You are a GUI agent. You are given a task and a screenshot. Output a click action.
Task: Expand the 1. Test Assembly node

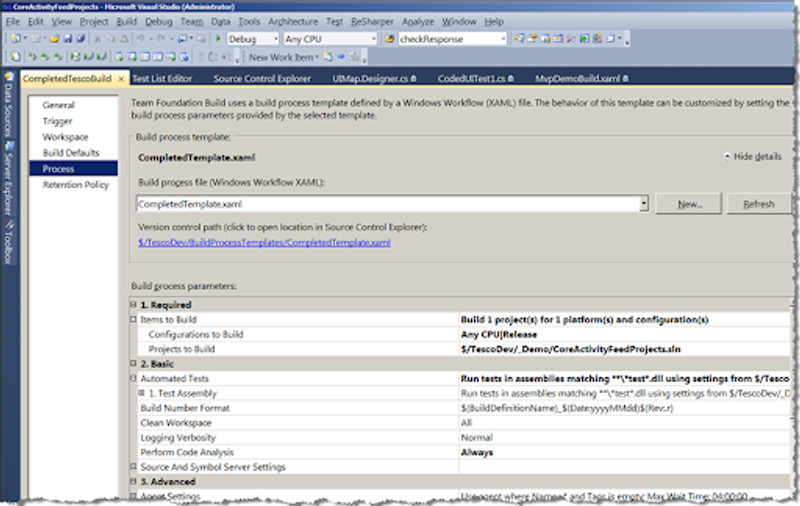tap(142, 393)
